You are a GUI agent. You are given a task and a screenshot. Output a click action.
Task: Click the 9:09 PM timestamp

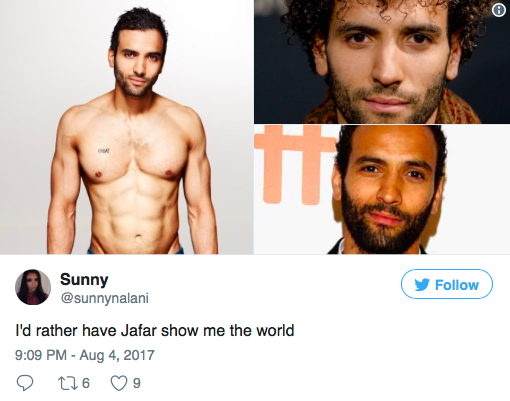41,355
